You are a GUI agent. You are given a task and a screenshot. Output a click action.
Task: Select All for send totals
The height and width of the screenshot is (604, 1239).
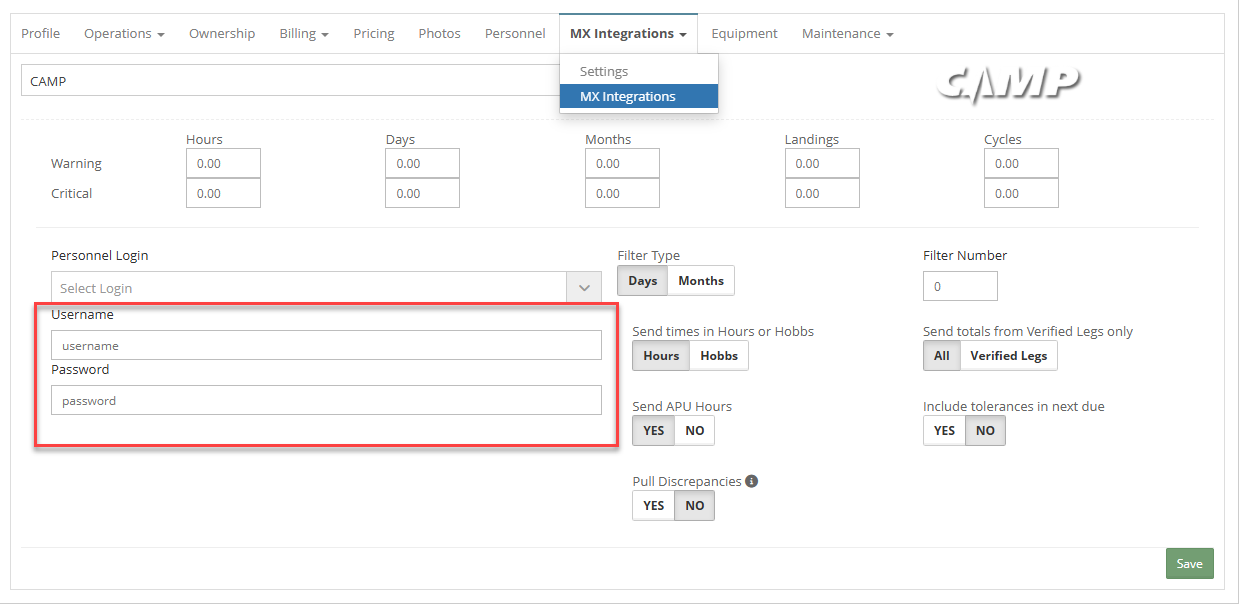942,356
